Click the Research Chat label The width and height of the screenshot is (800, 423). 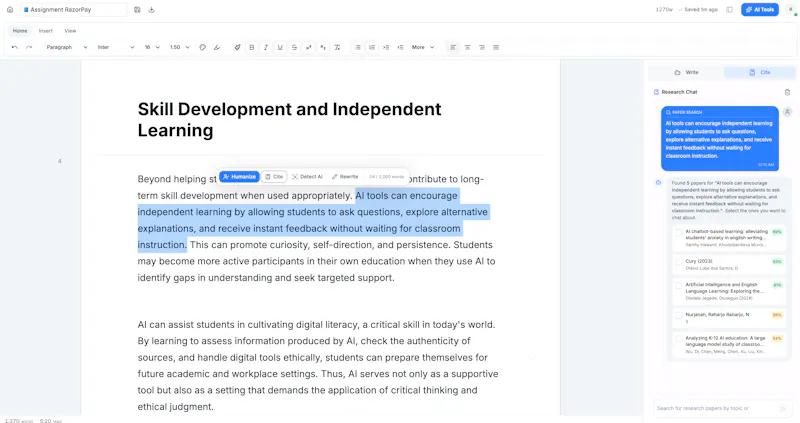[x=679, y=92]
